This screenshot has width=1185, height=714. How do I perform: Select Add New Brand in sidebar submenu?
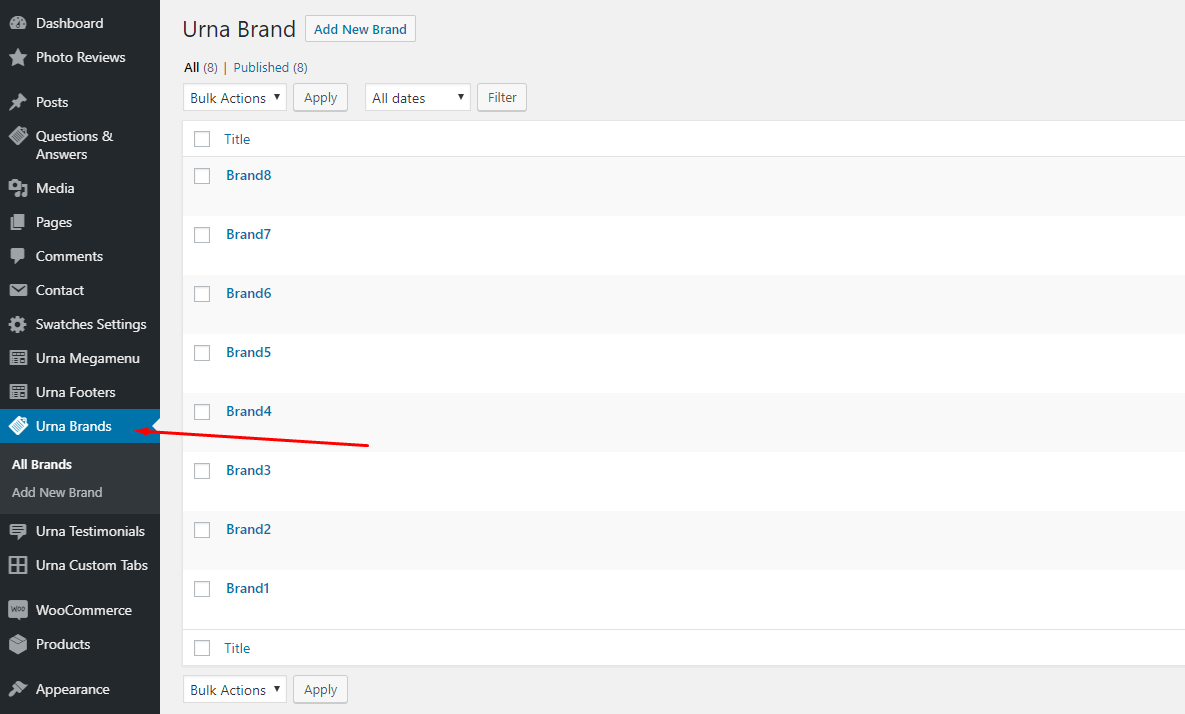point(57,493)
